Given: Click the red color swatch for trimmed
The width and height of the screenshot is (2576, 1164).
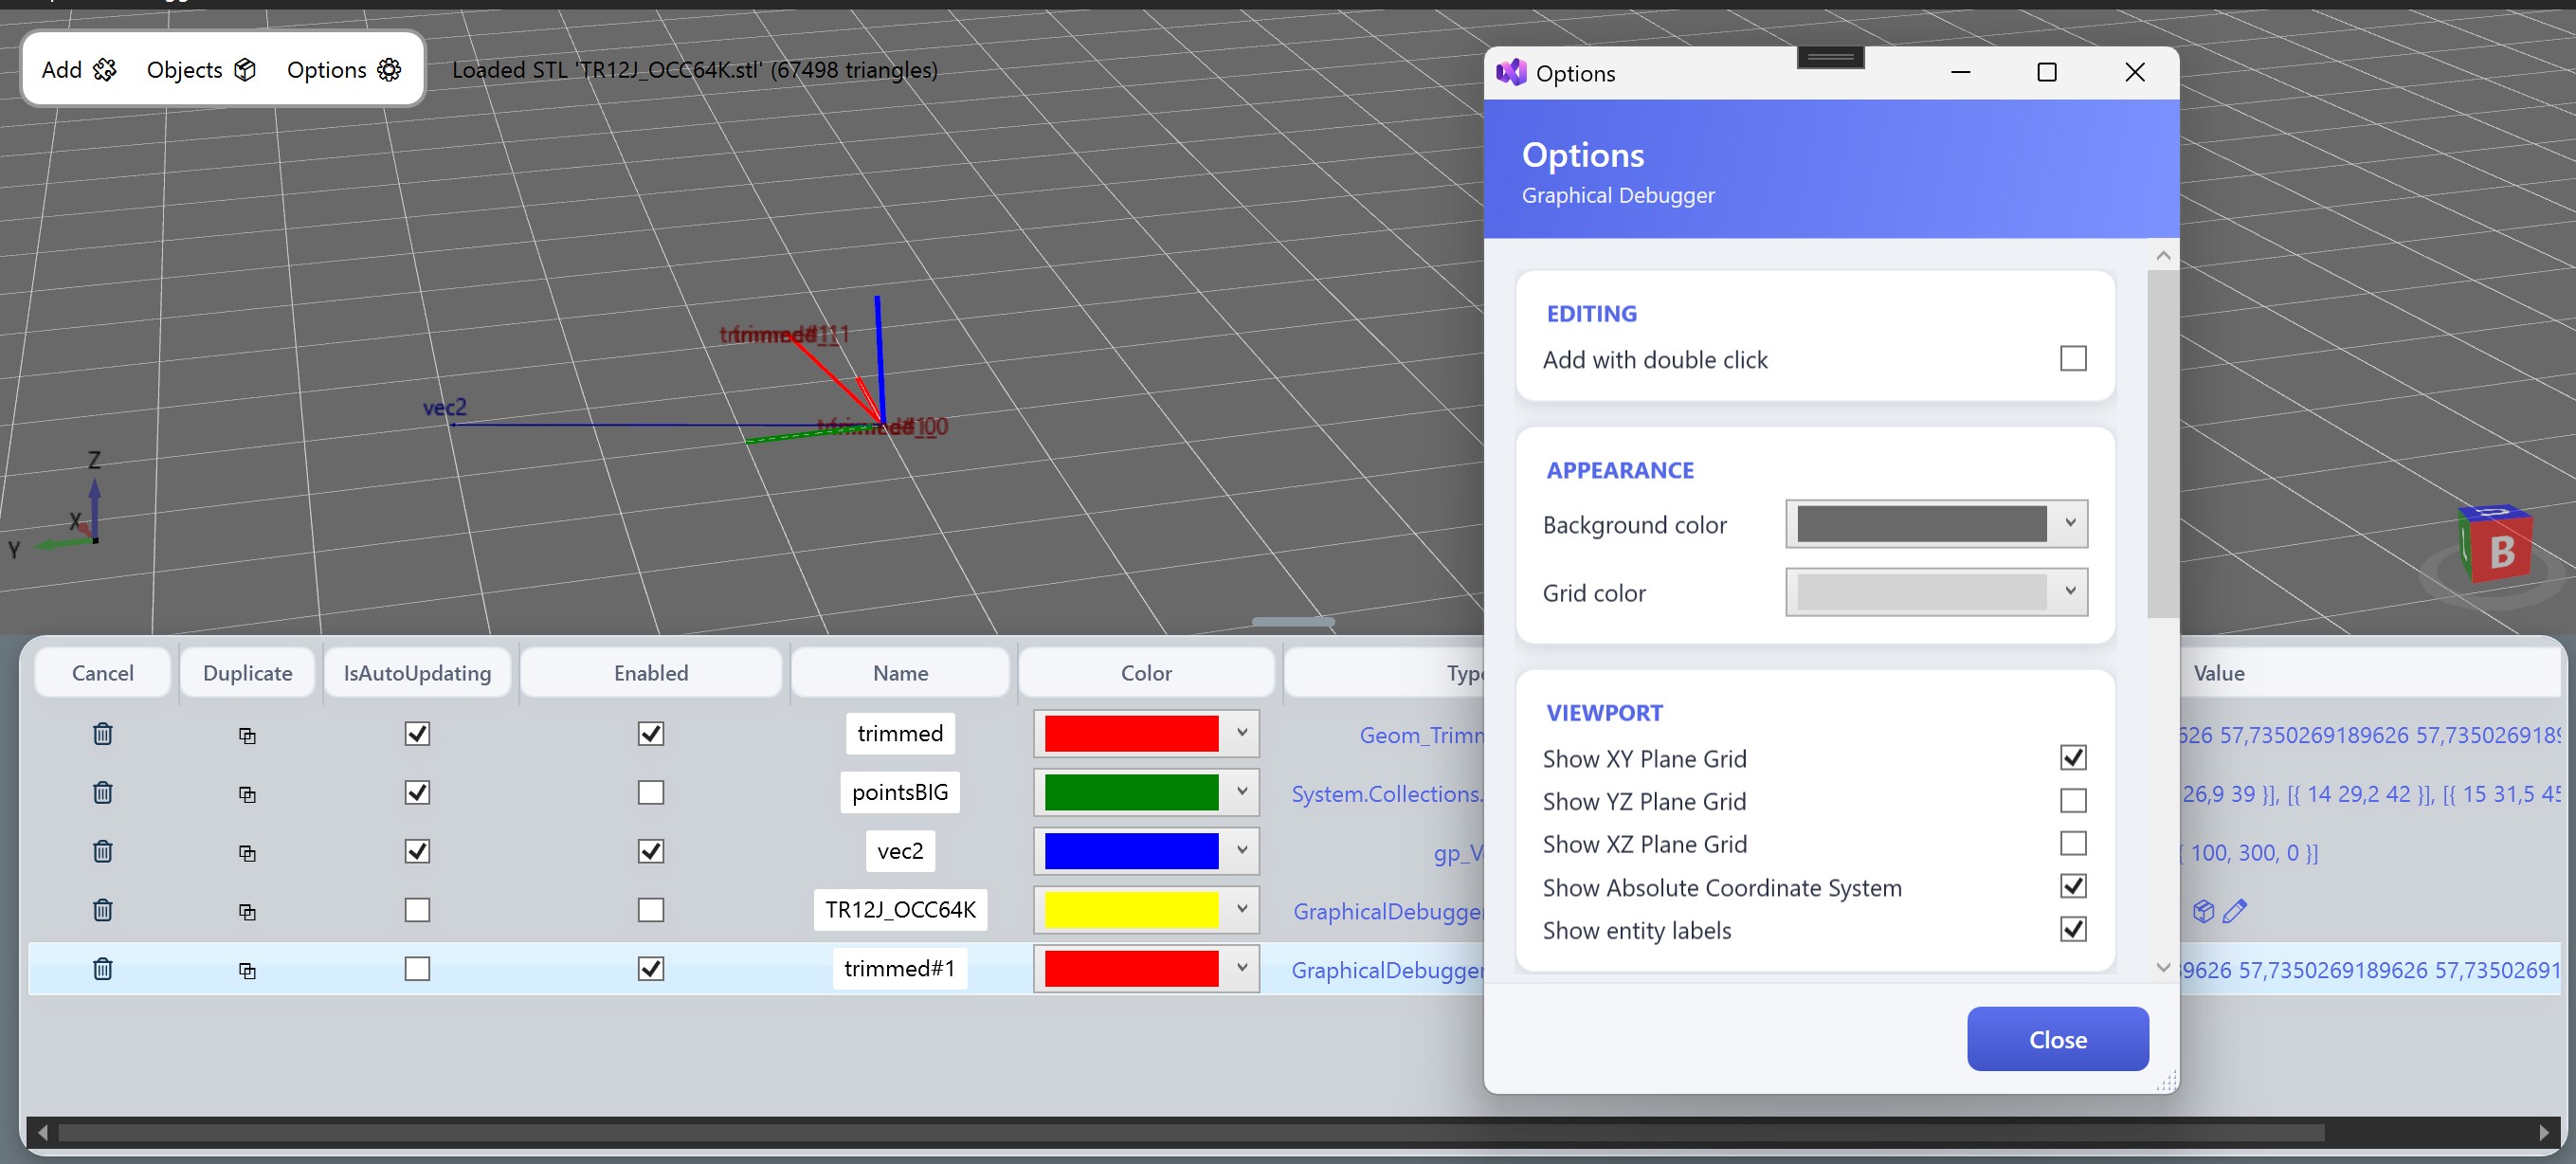Looking at the screenshot, I should point(1131,734).
